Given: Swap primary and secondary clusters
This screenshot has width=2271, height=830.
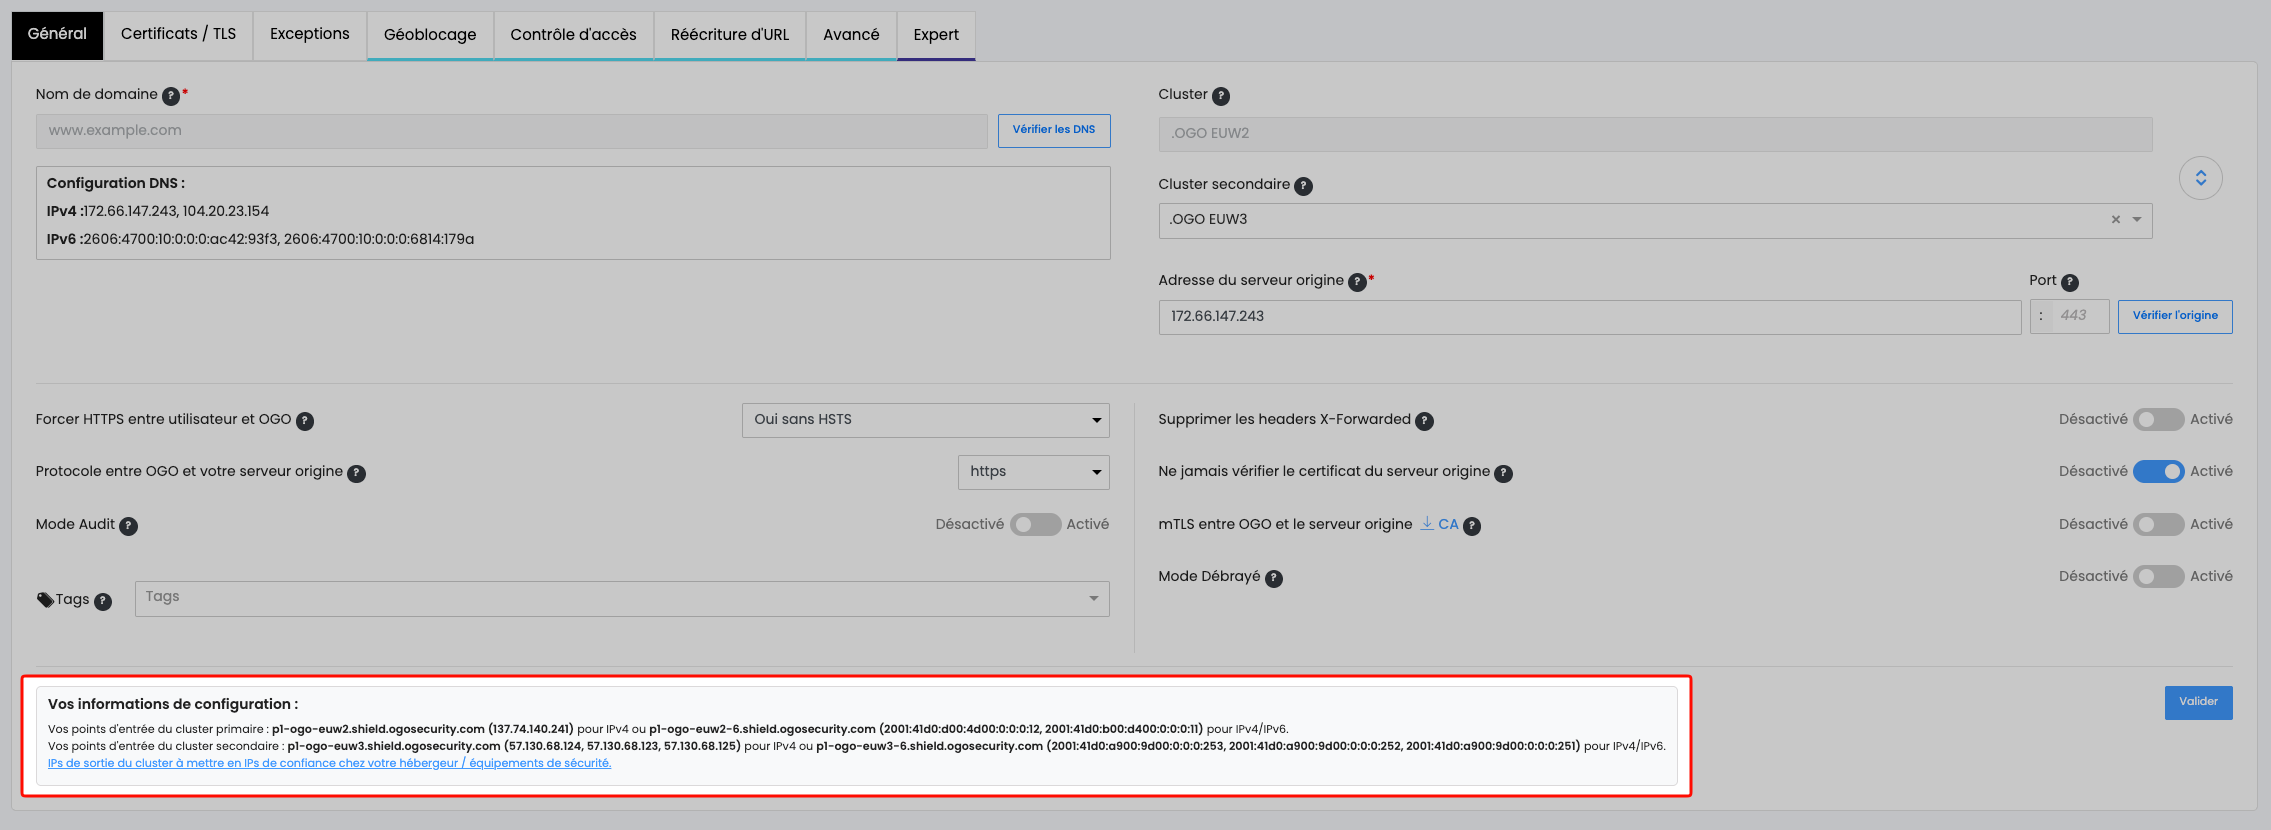Looking at the screenshot, I should tap(2200, 178).
